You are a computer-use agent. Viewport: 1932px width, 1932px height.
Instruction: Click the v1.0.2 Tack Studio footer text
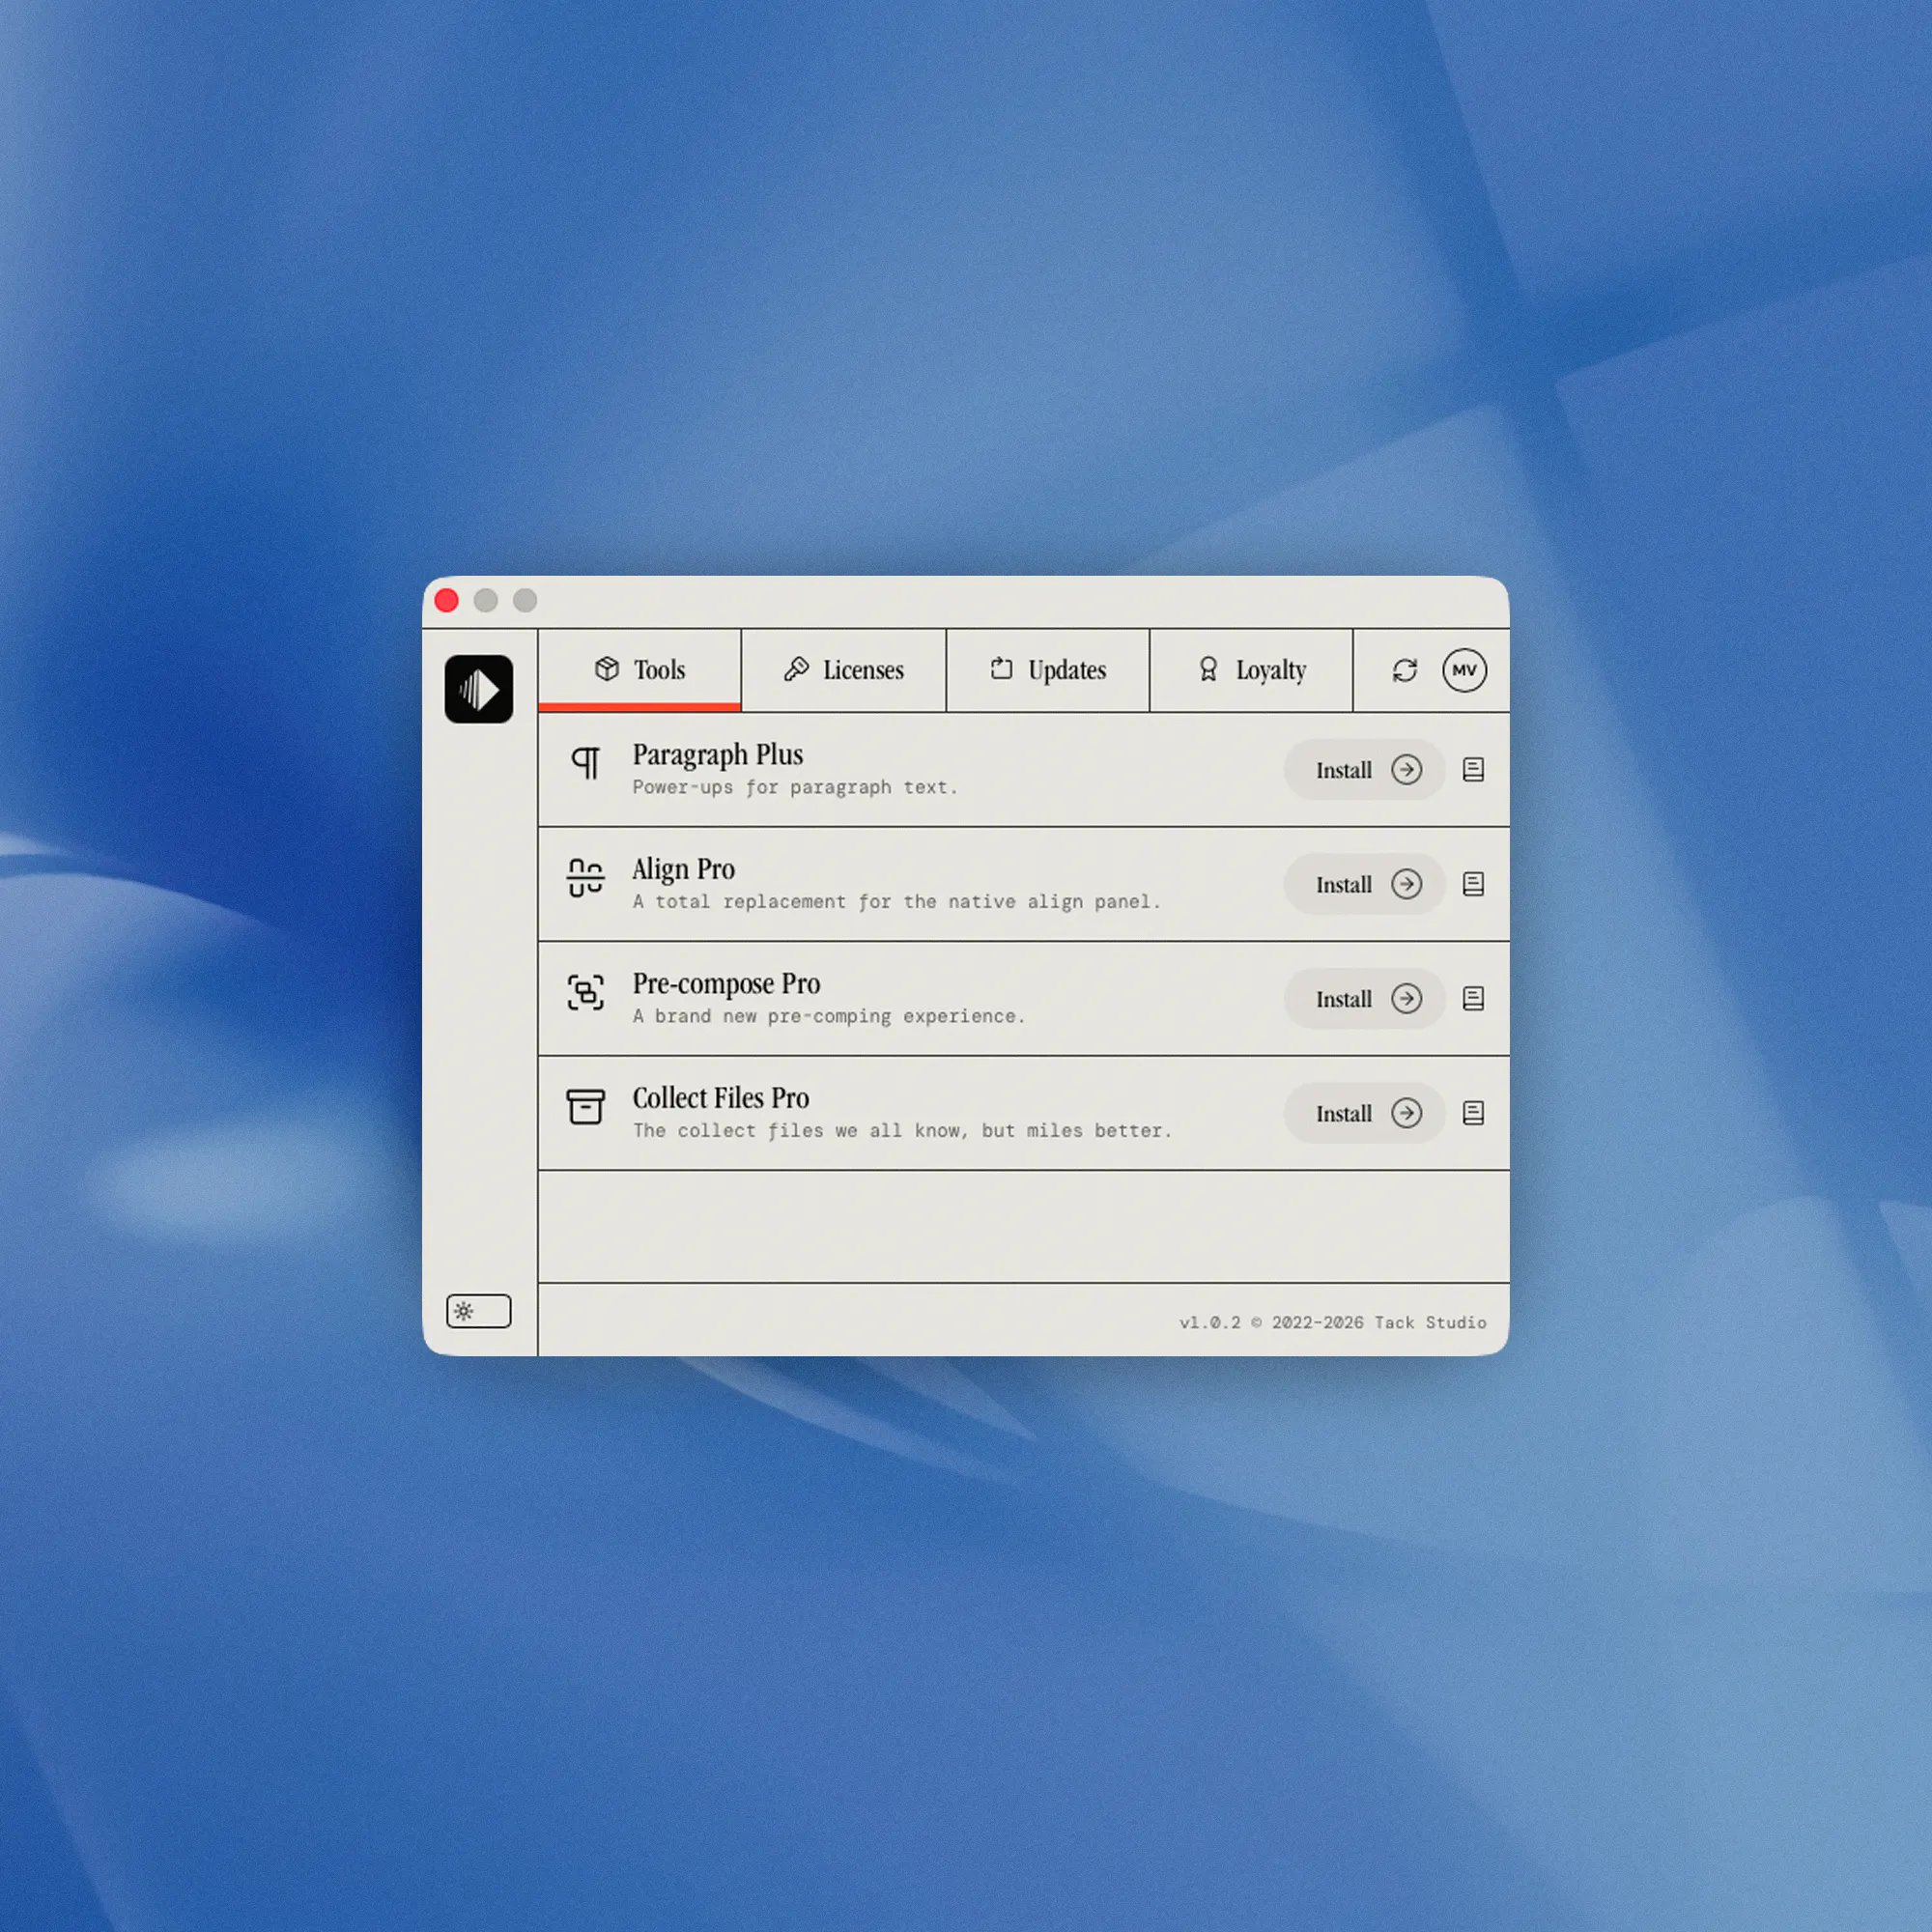click(x=1333, y=1323)
